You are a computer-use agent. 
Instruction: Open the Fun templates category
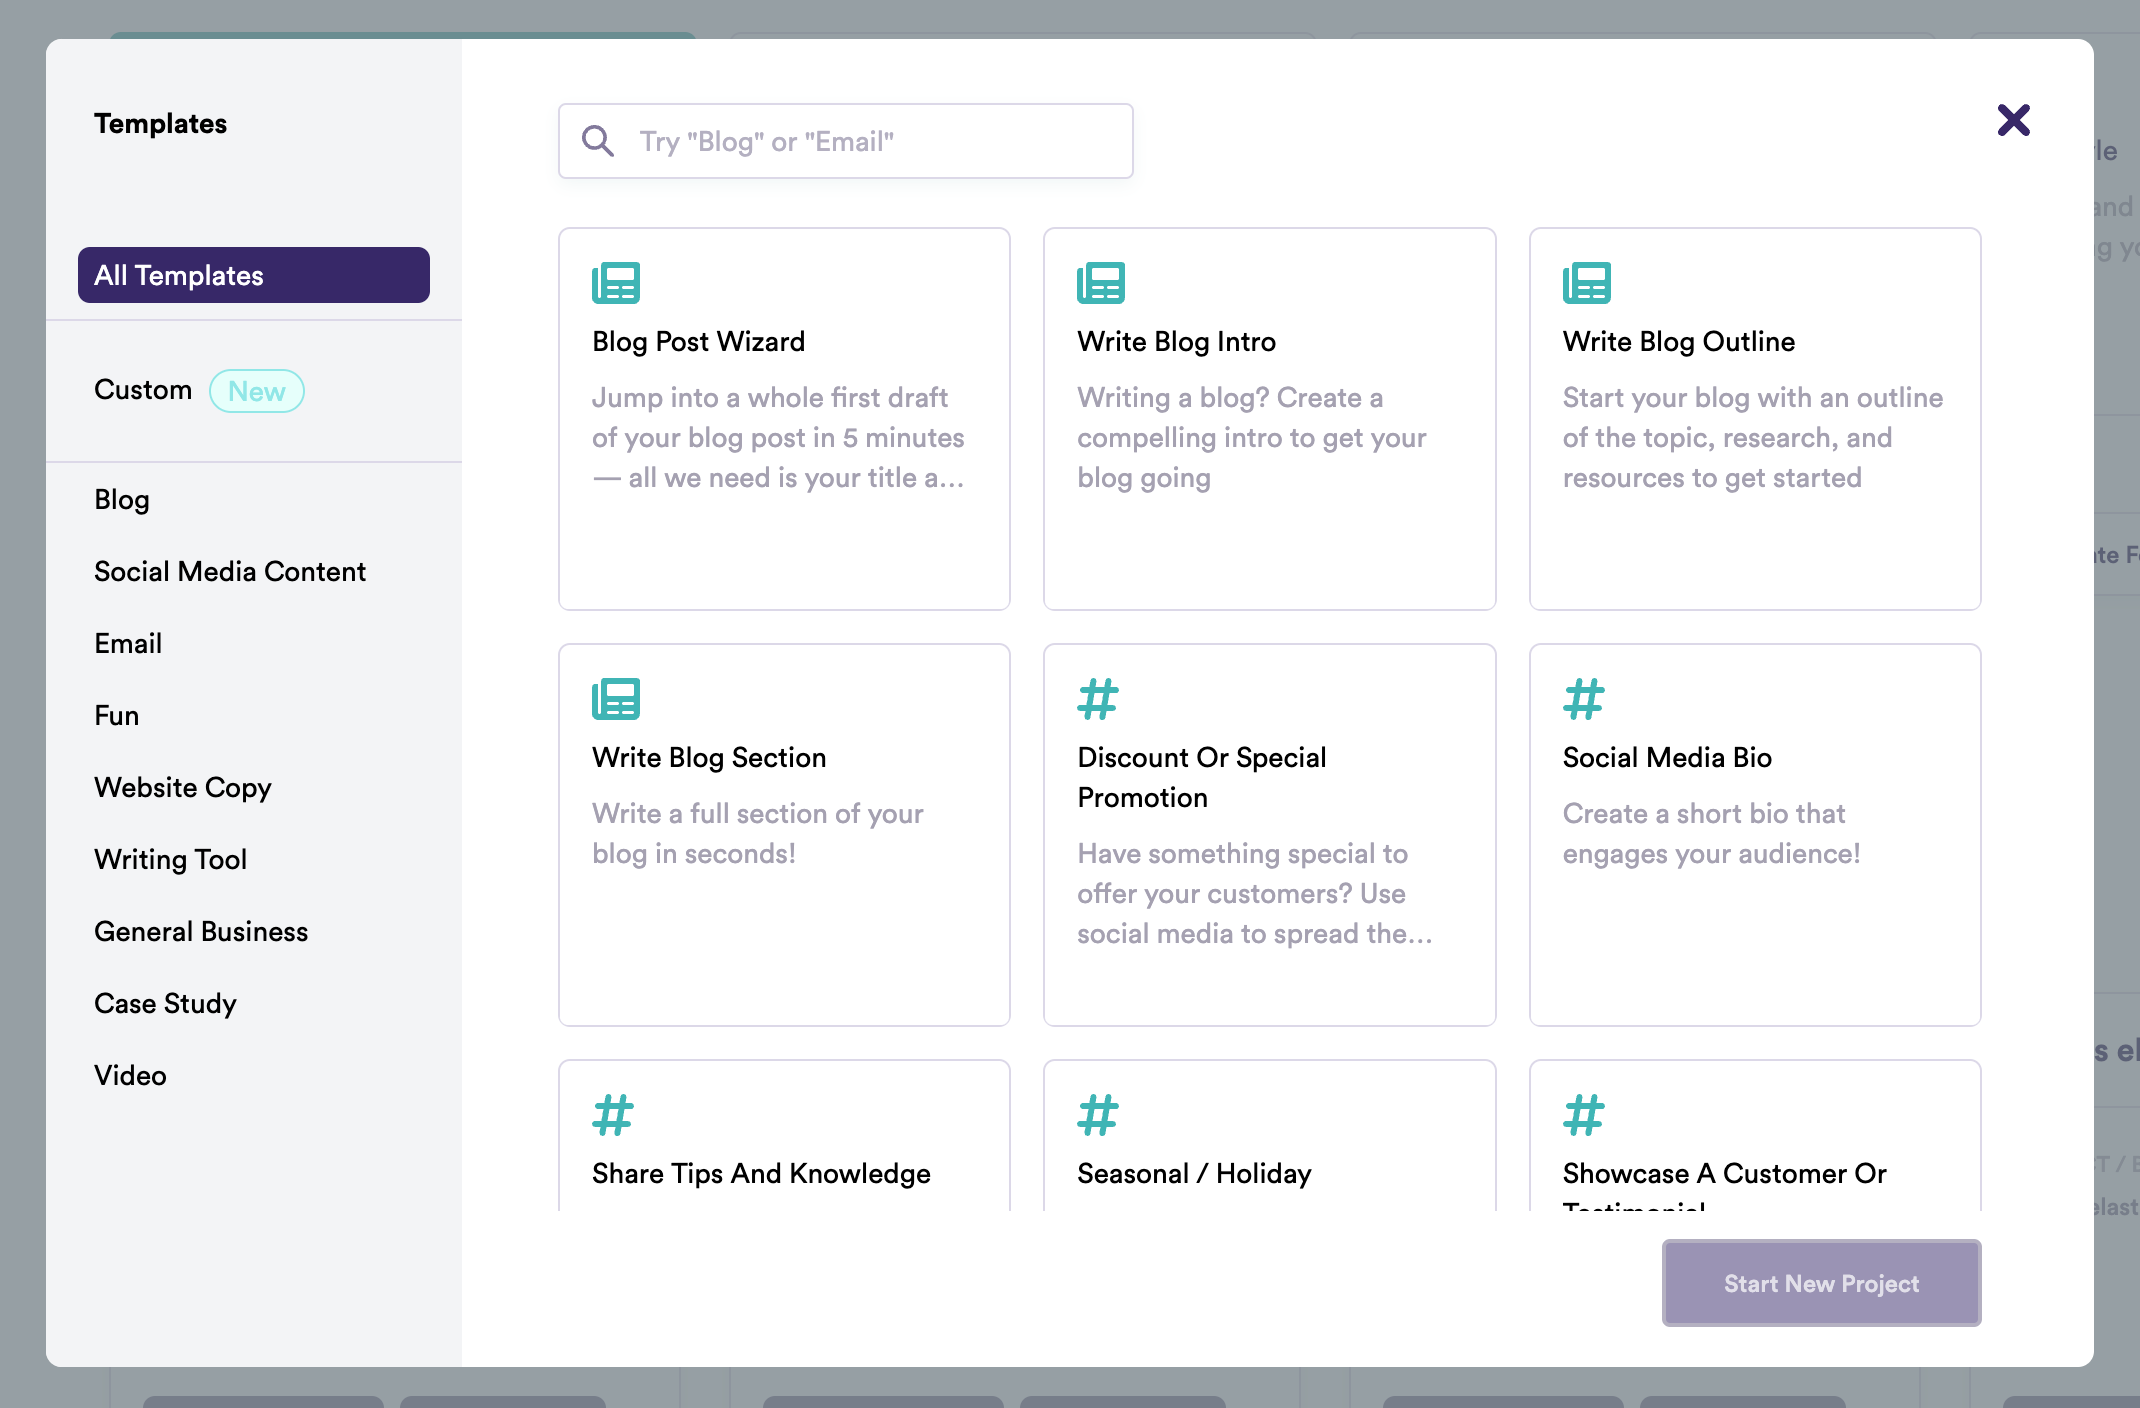[x=116, y=715]
